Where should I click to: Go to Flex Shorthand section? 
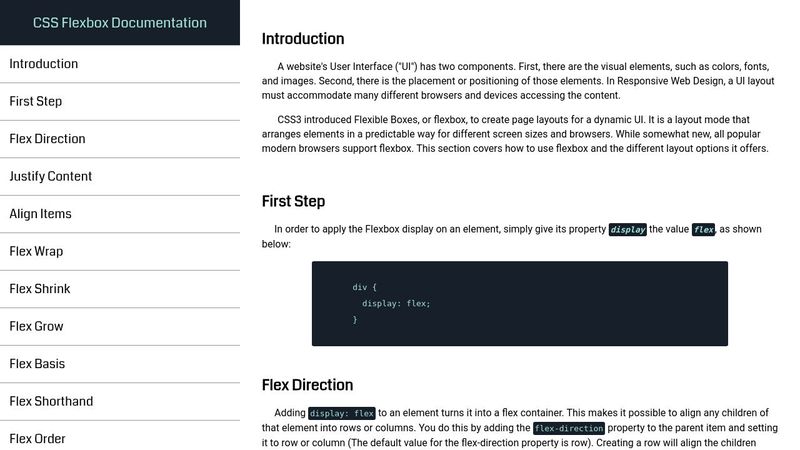click(120, 402)
